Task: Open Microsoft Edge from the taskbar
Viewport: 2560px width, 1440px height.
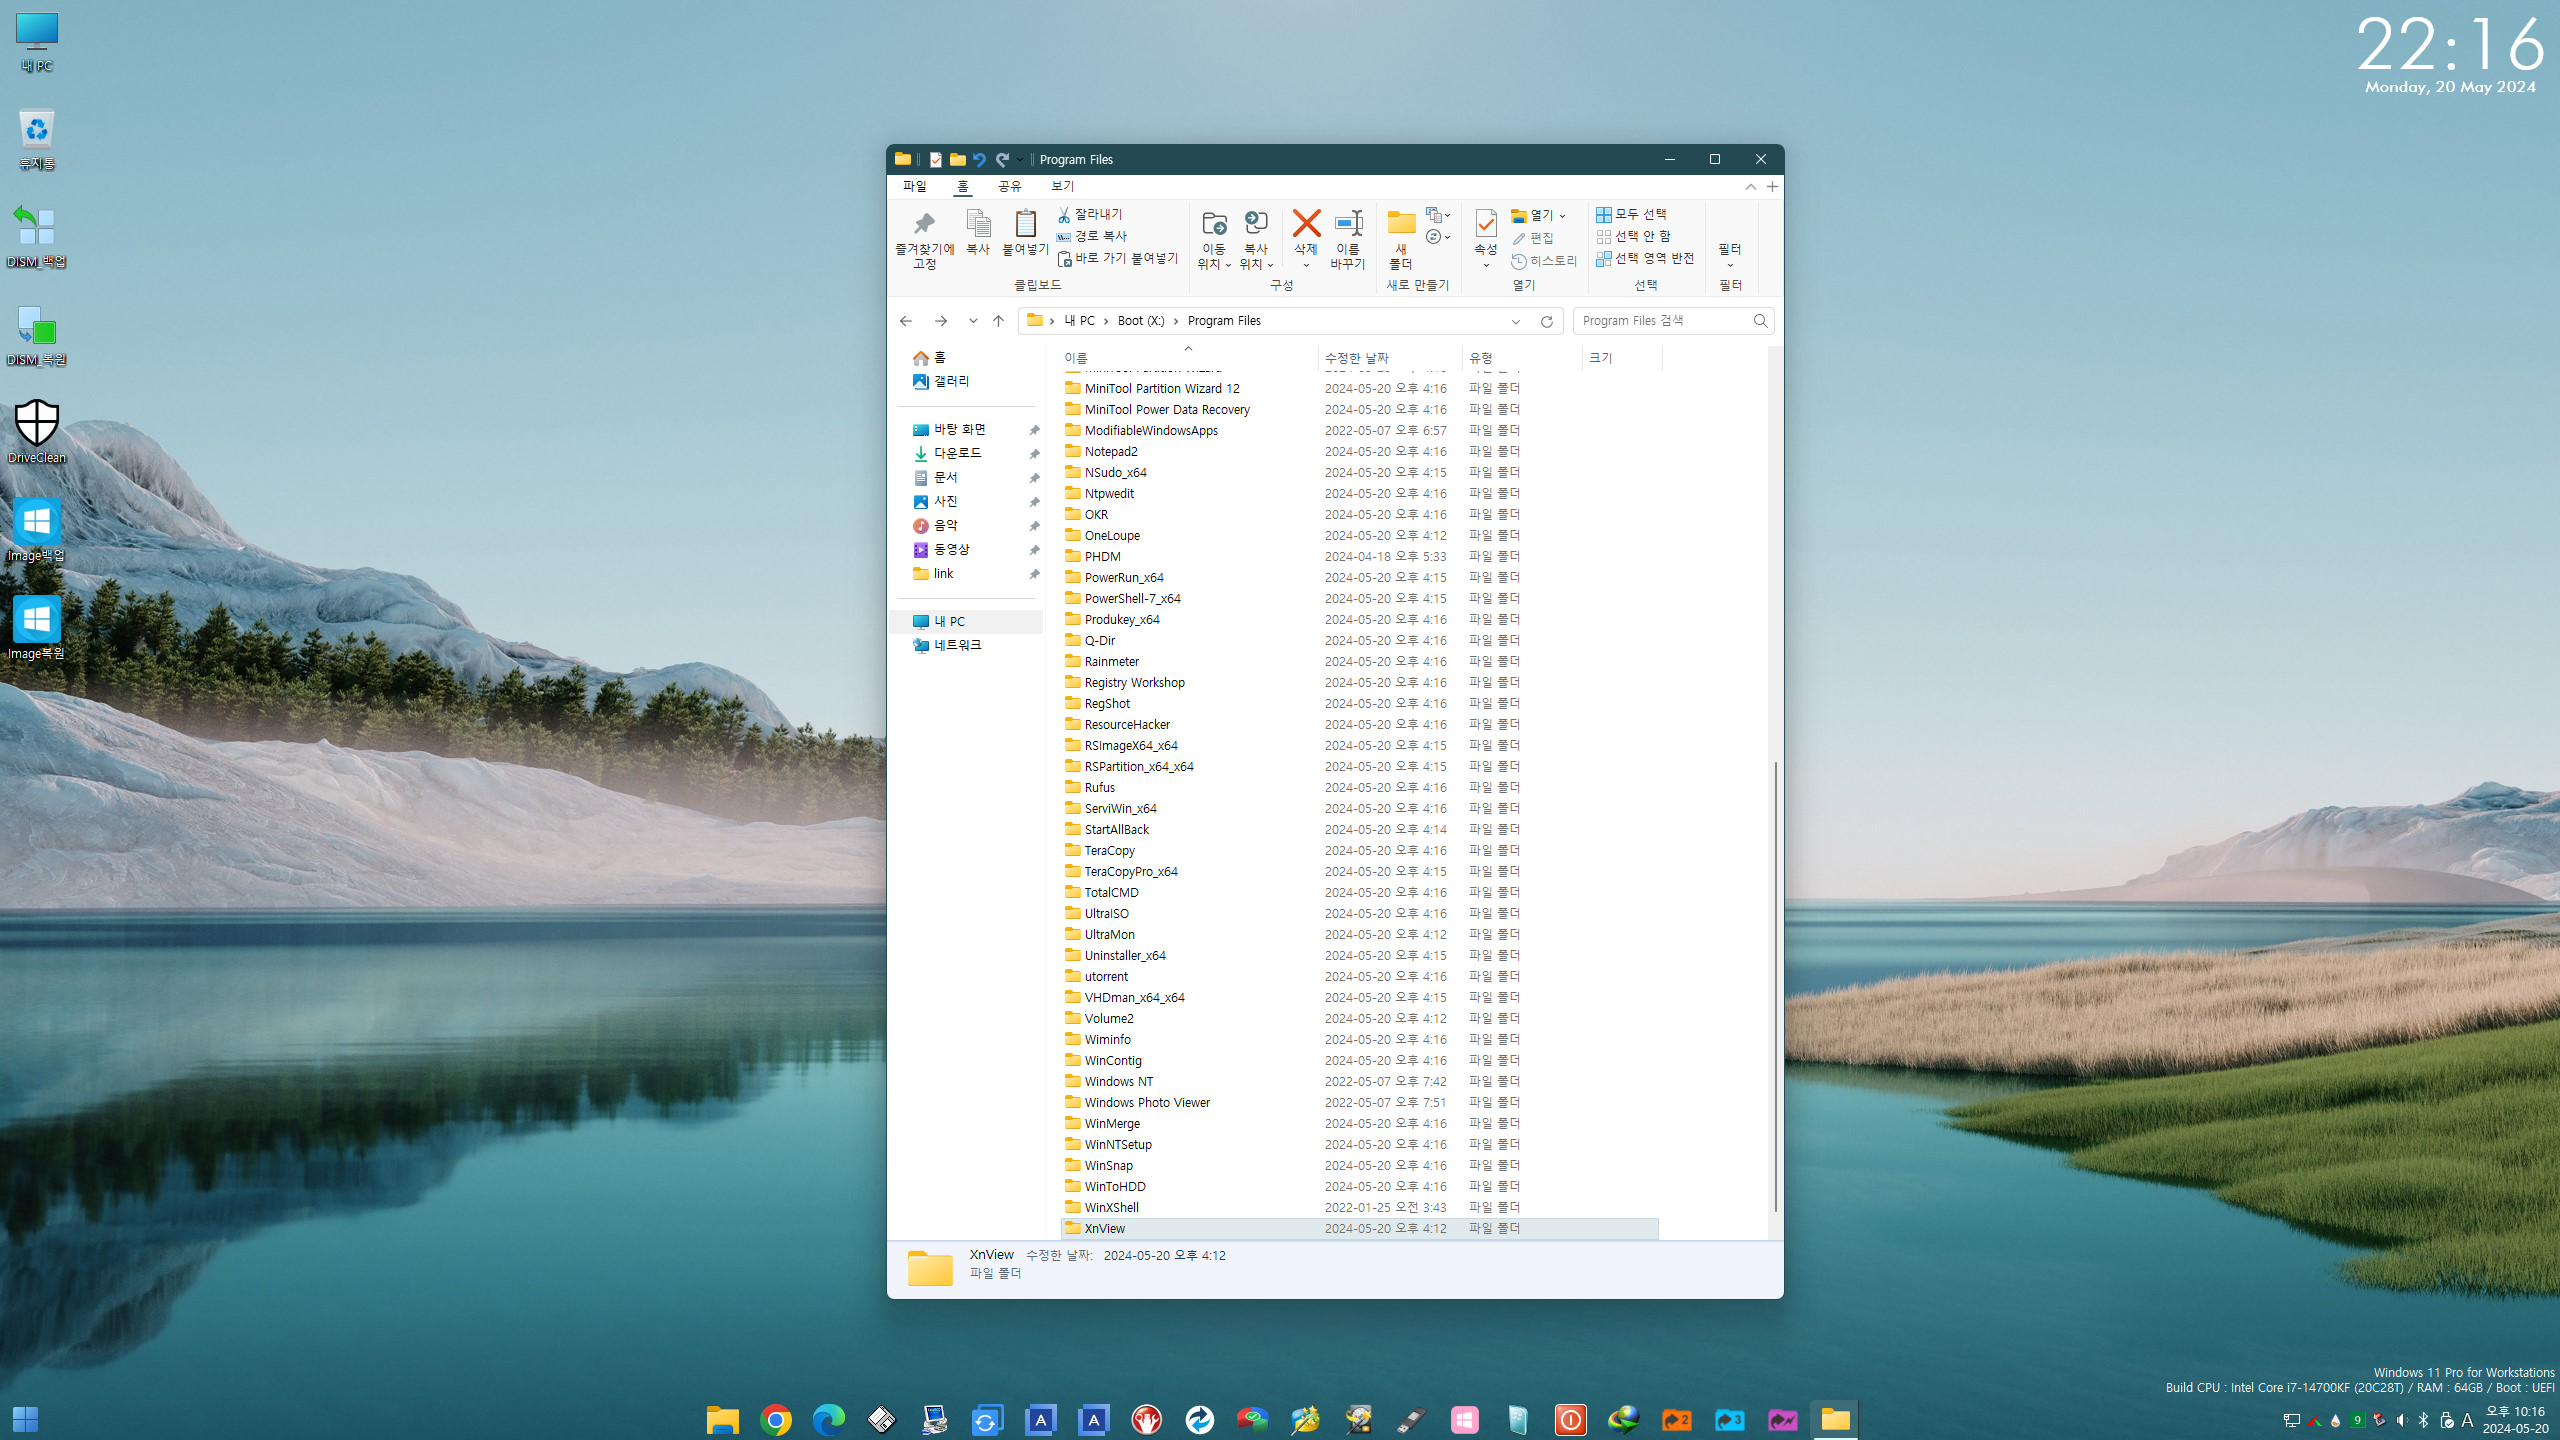Action: tap(828, 1419)
